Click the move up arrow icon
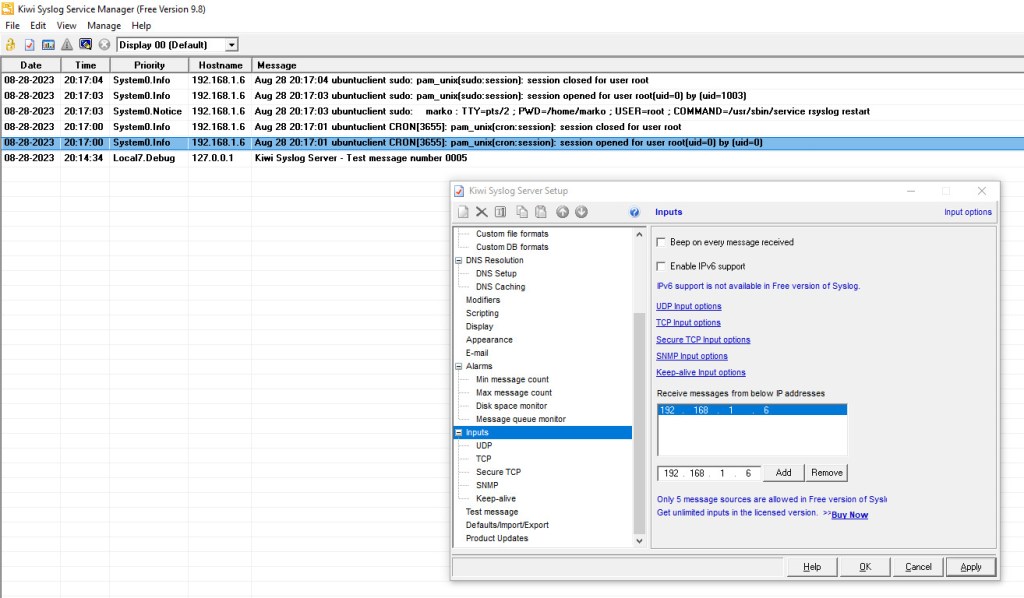The height and width of the screenshot is (598, 1024). (562, 212)
